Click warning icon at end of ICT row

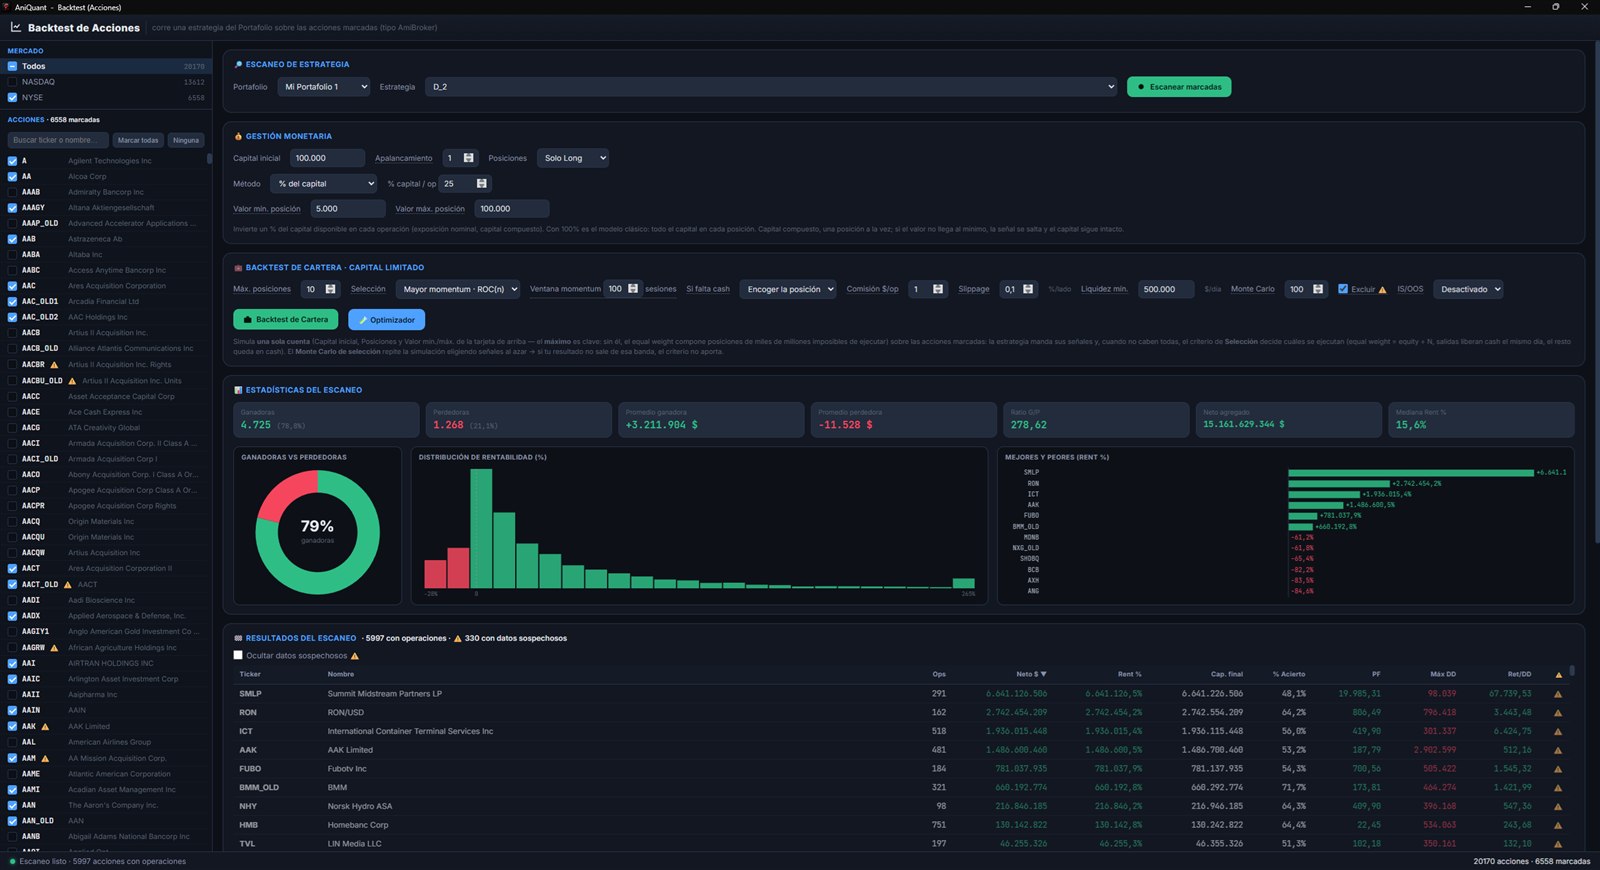pos(1557,731)
